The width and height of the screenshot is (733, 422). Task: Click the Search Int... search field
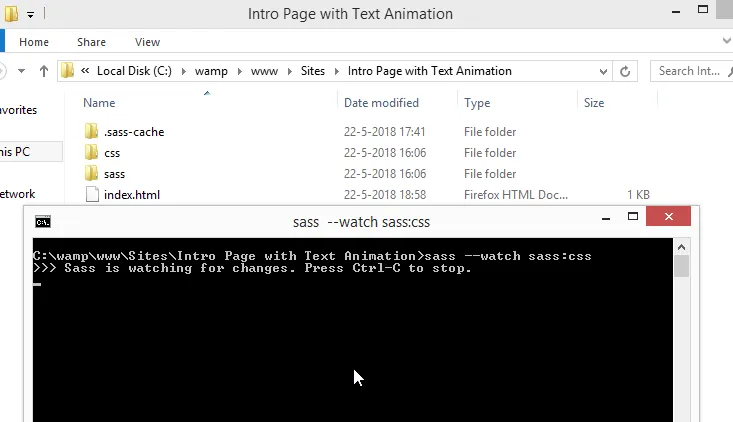pos(689,71)
